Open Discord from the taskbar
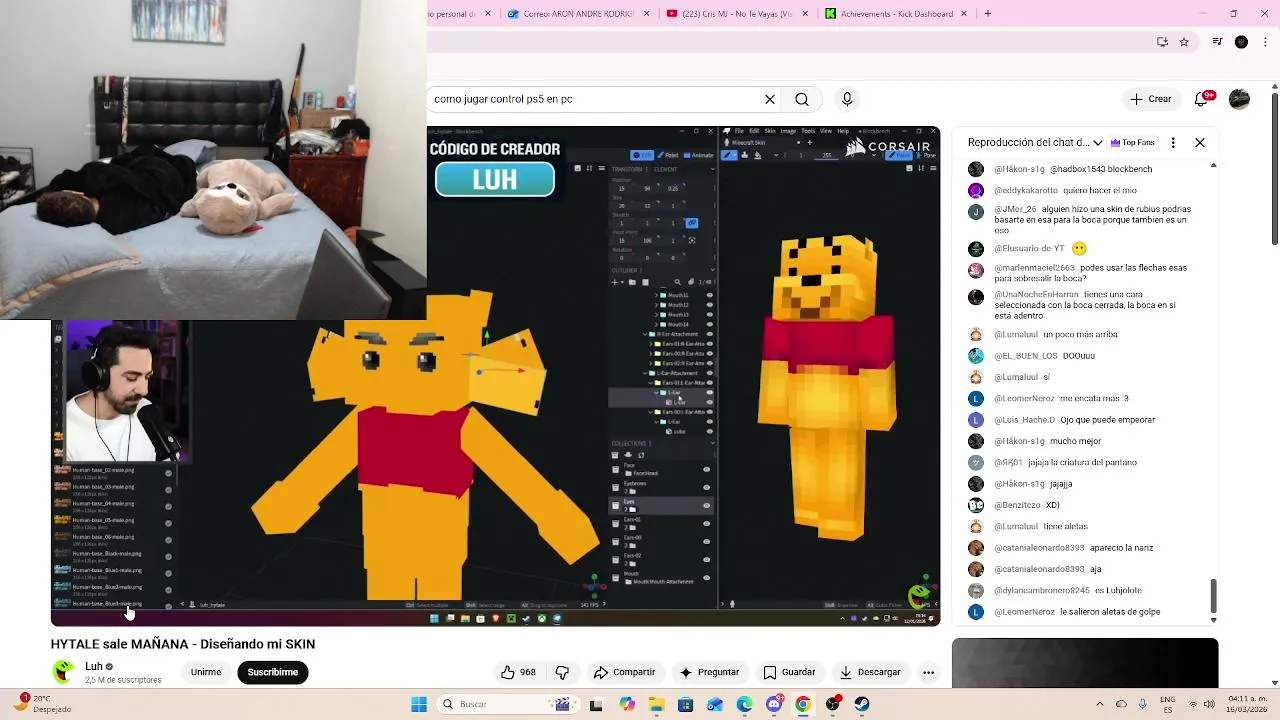This screenshot has height=720, width=1280. (x=774, y=704)
